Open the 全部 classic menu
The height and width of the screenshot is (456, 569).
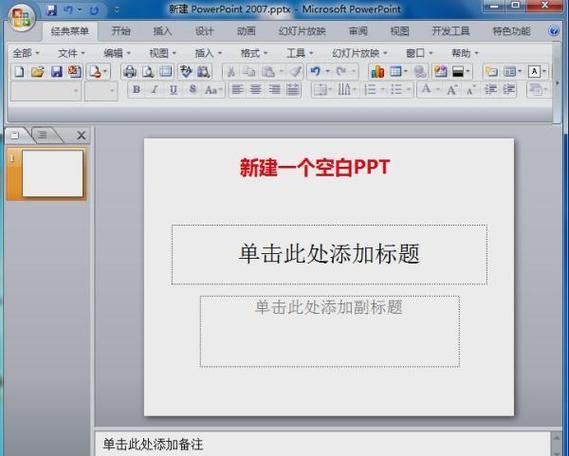point(26,53)
